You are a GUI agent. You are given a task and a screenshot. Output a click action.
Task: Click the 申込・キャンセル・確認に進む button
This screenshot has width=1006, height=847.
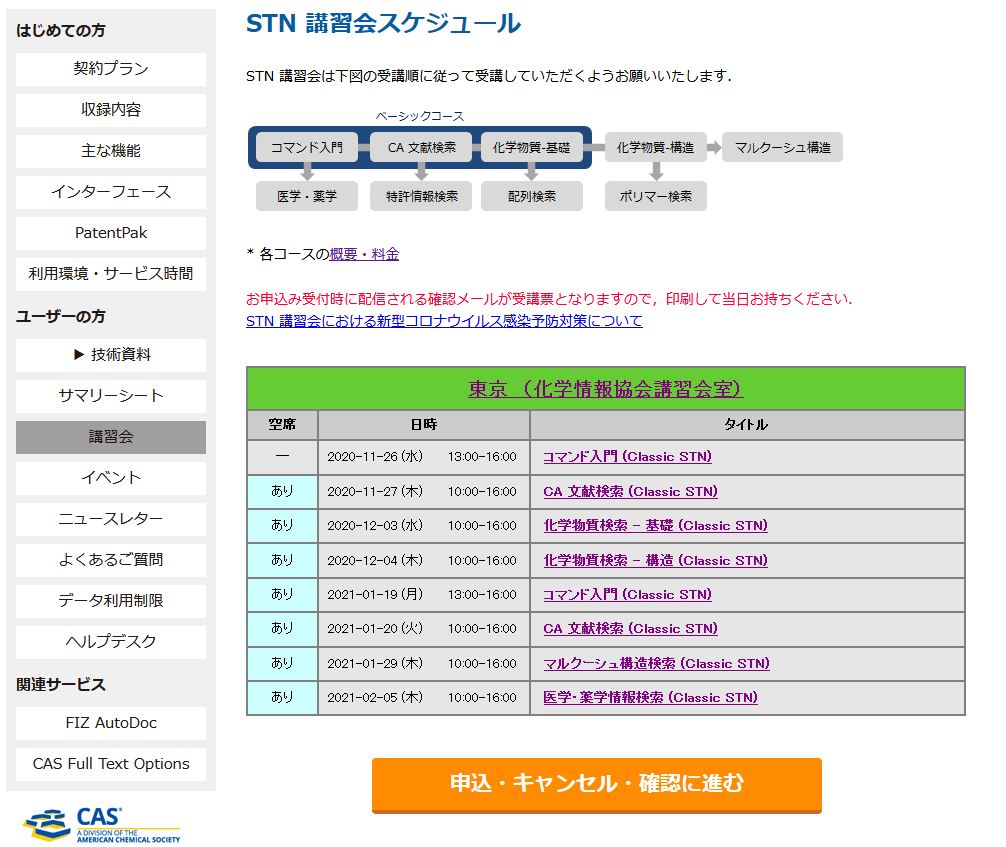[597, 784]
